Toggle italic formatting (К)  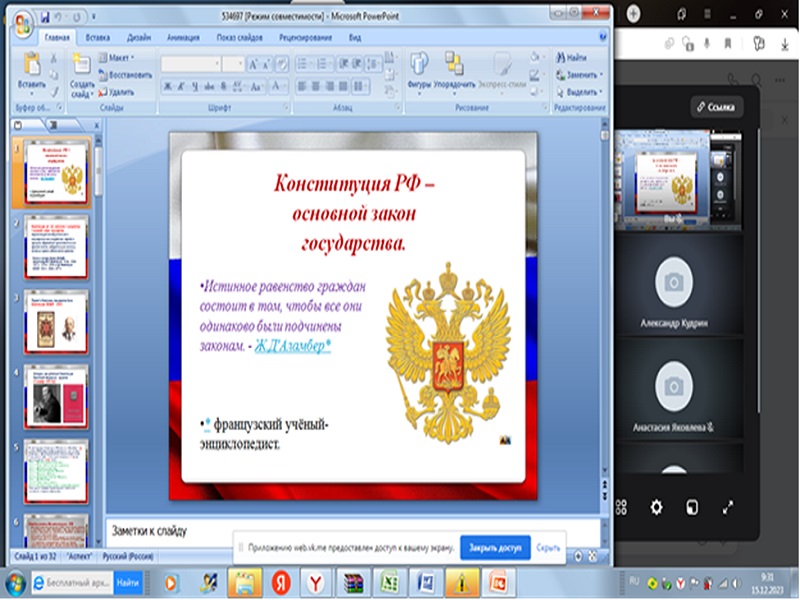(x=181, y=86)
